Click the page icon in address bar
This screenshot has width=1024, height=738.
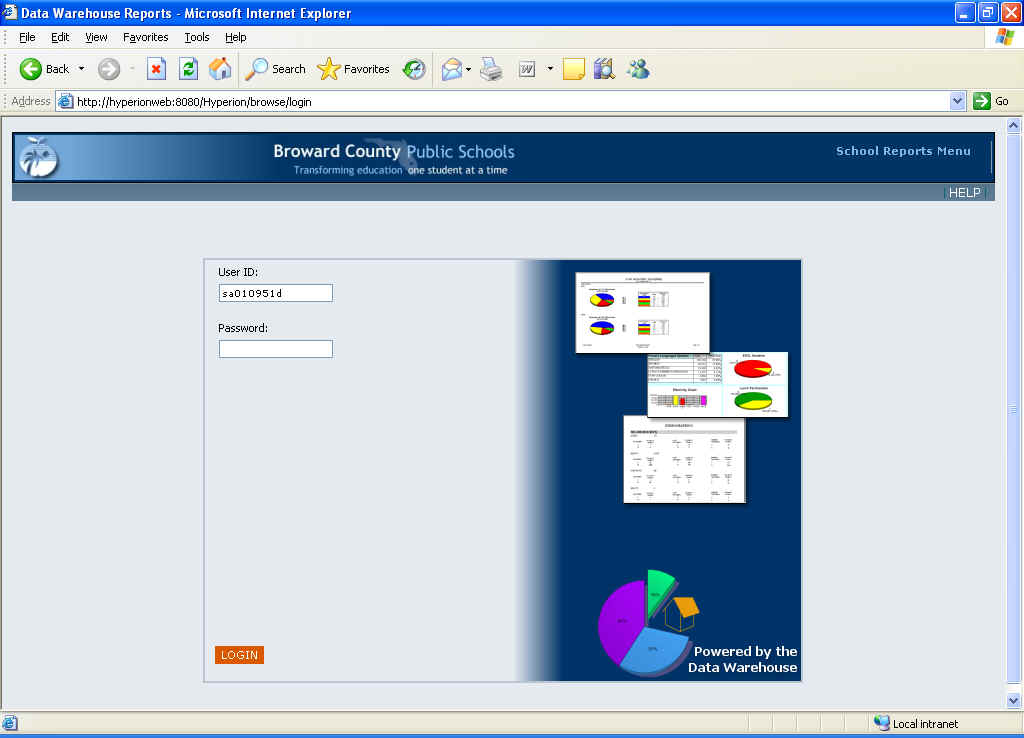(x=65, y=101)
